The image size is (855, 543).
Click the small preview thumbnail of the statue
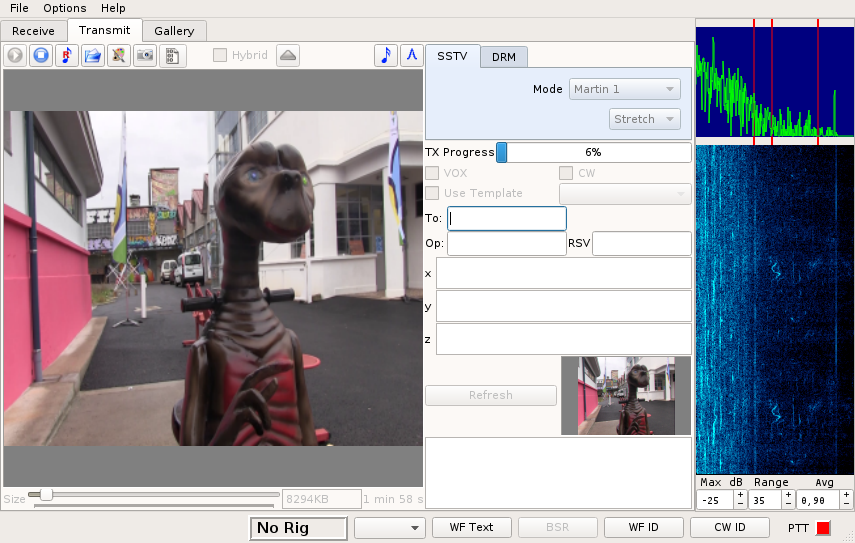626,396
